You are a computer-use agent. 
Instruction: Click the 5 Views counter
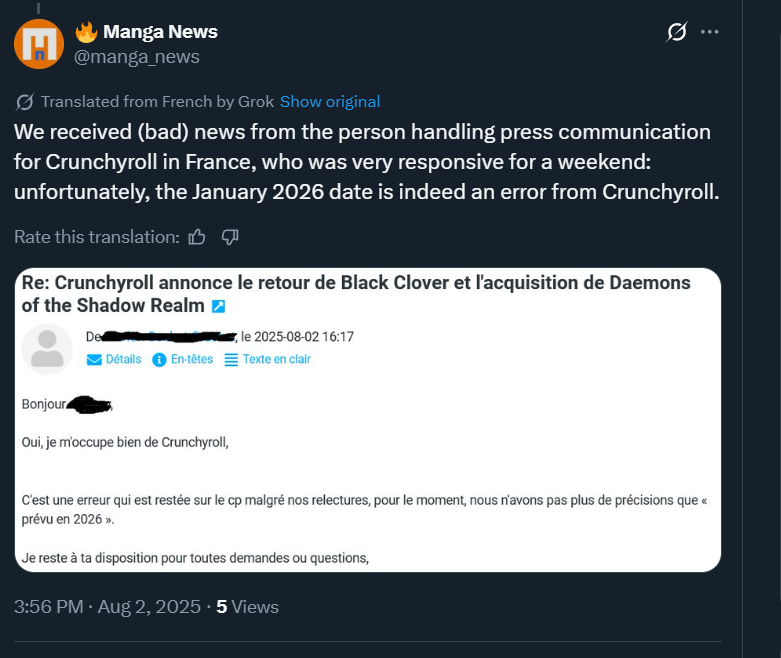(x=248, y=607)
